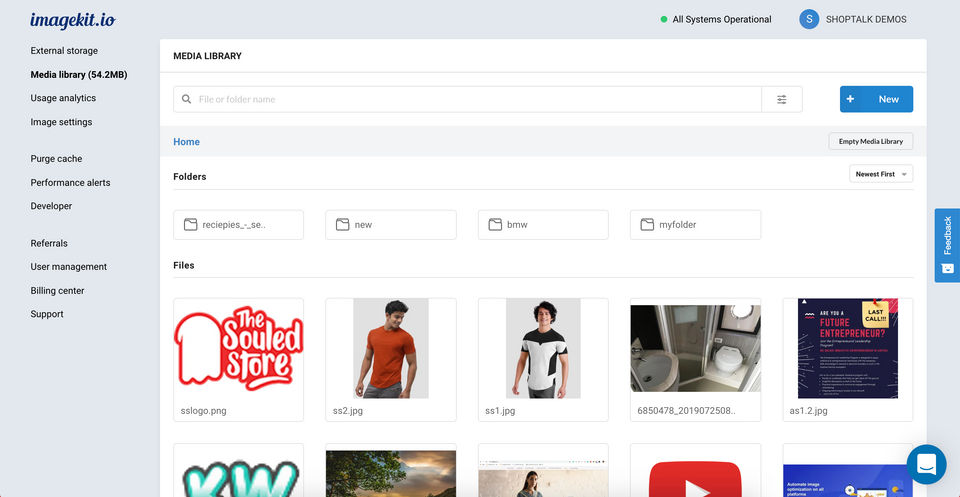
Task: Open the Feedback side tab
Action: 947,245
